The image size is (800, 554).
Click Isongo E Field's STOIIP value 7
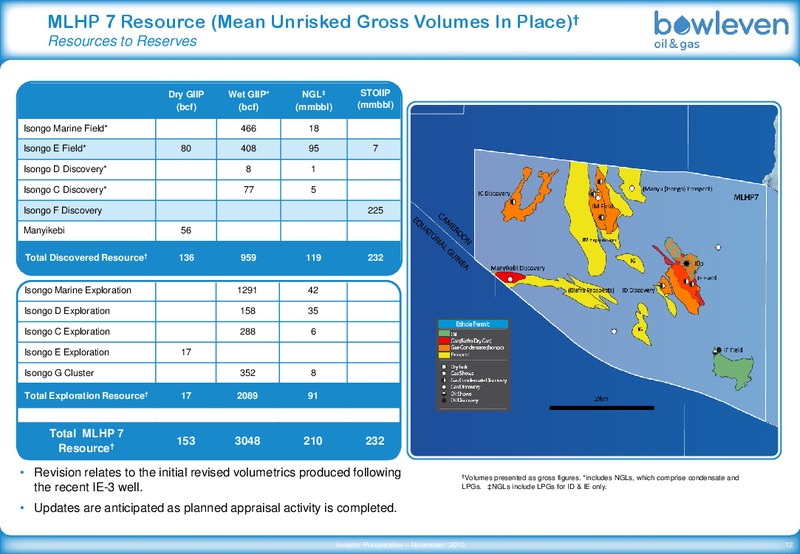(x=376, y=148)
